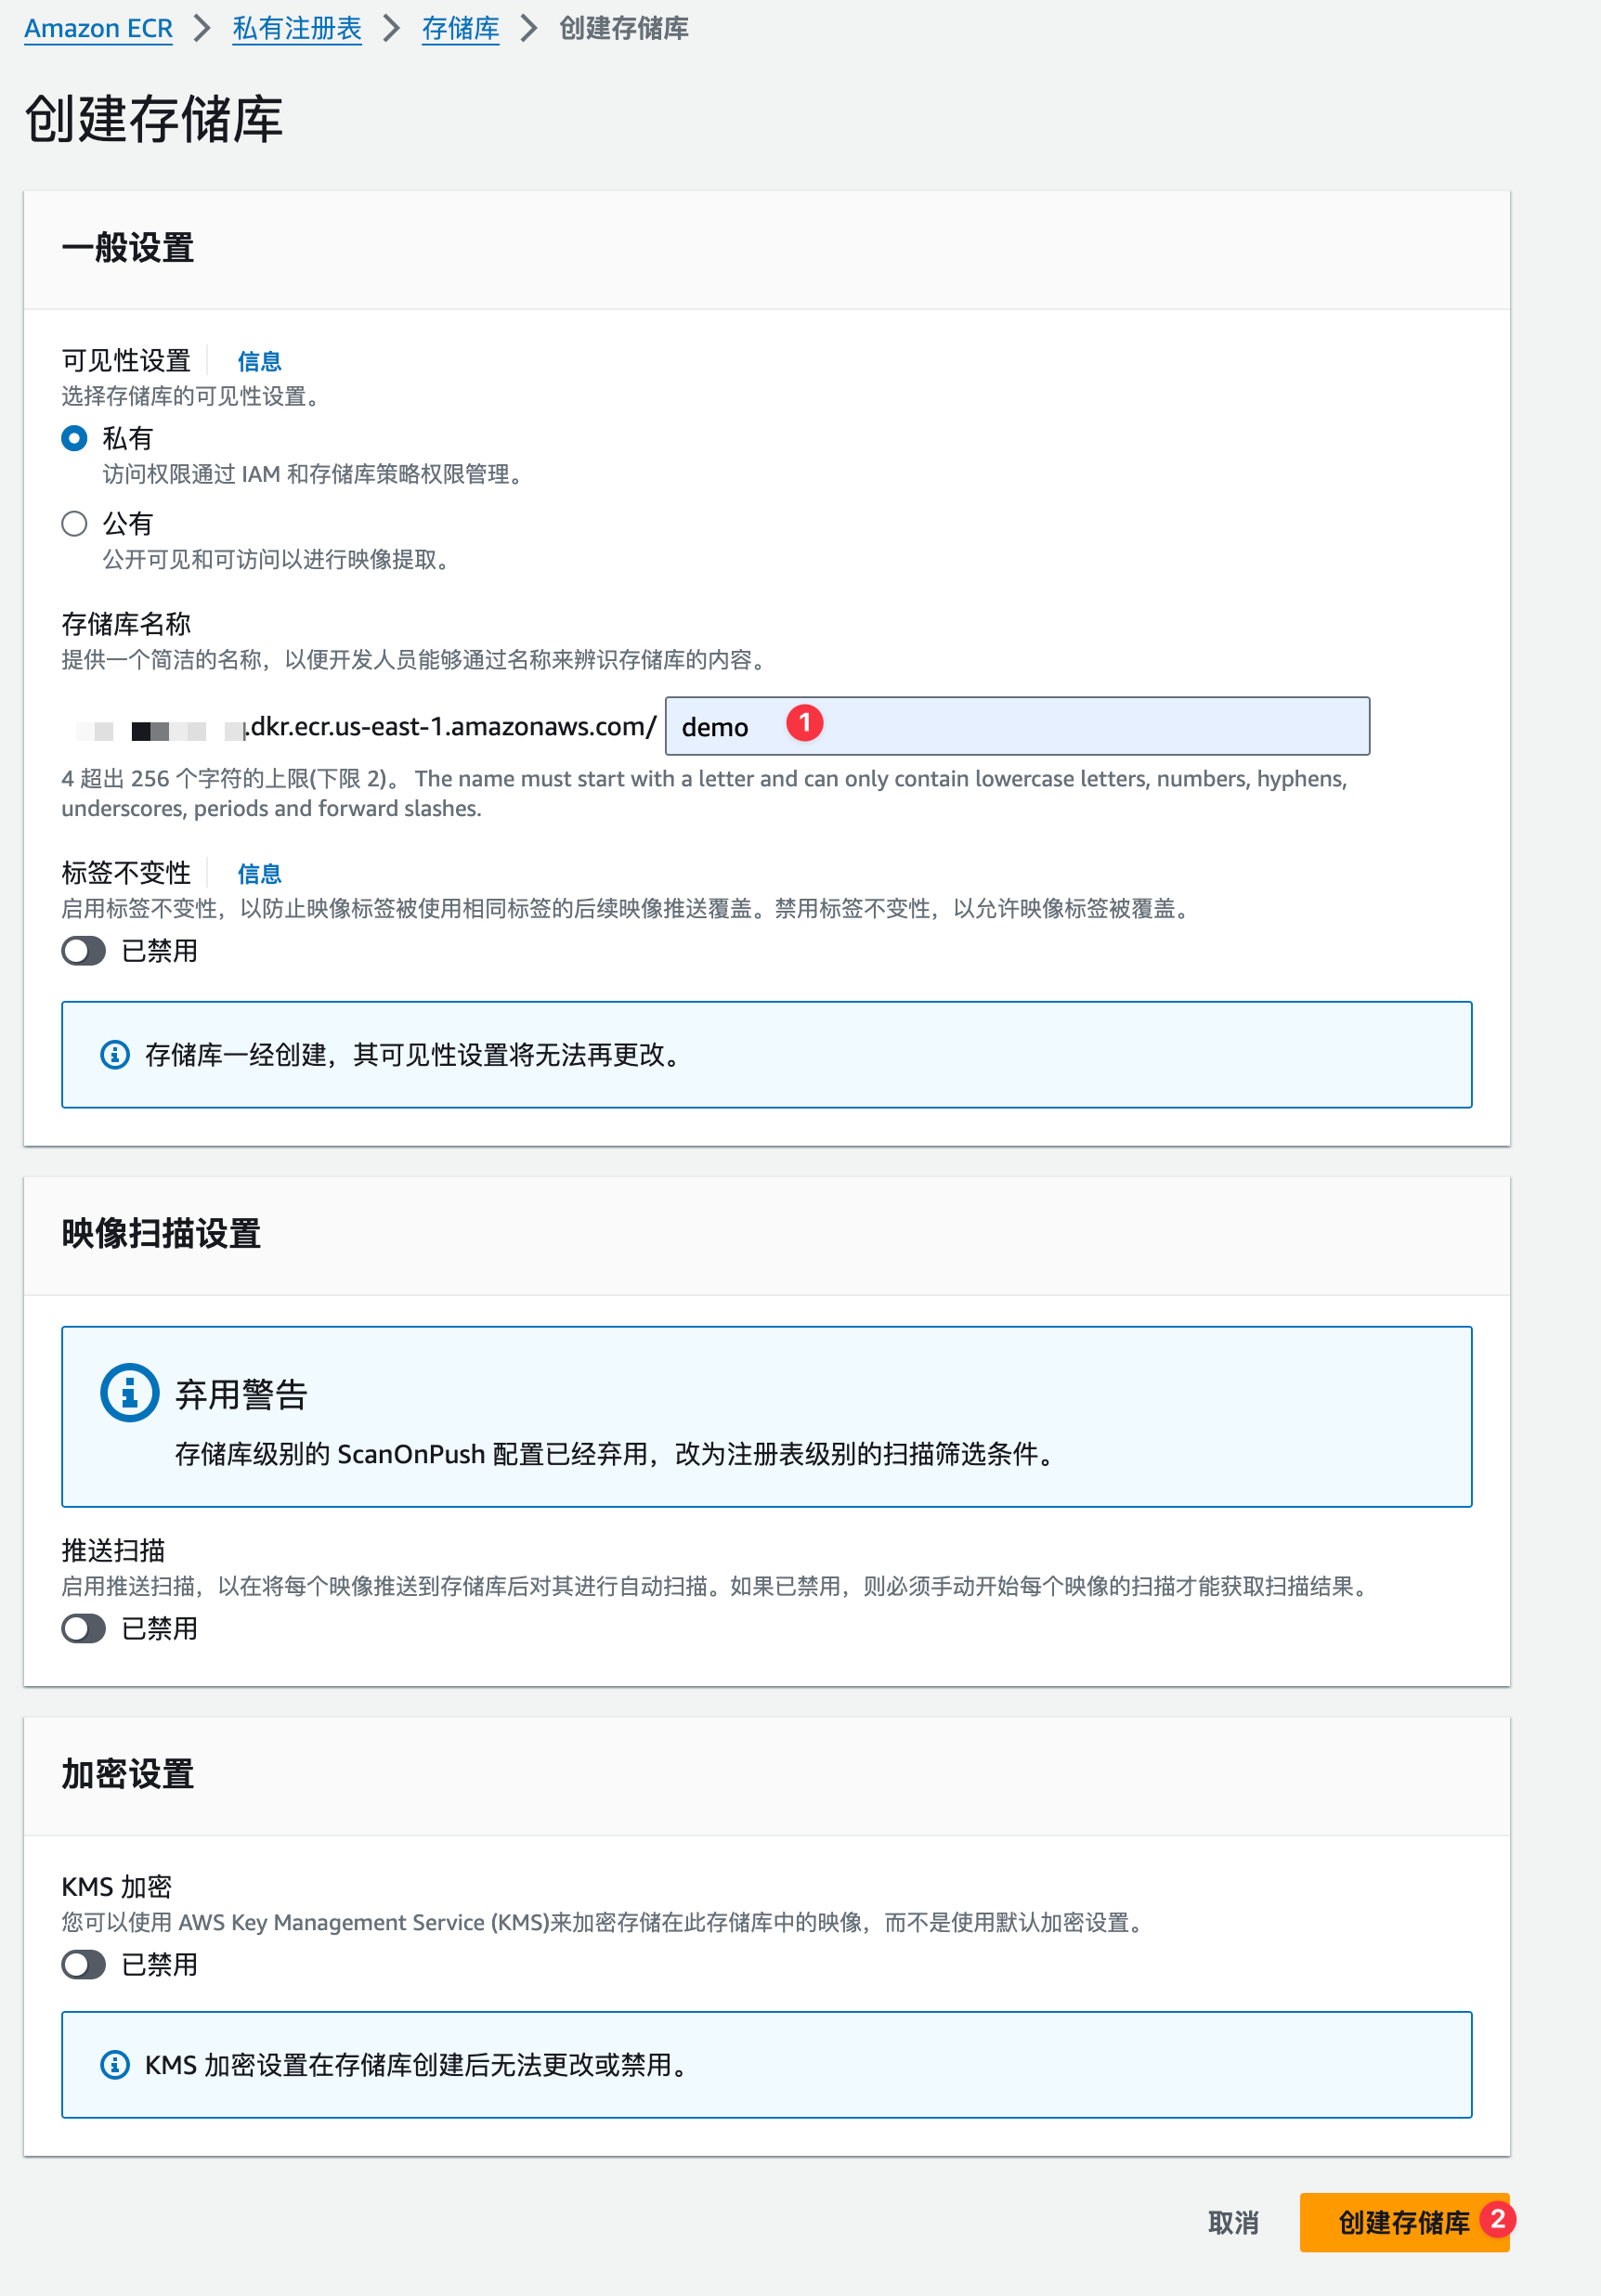Click the text '访问权限通过 IAM 和存储库策略权限管理。'

pos(316,474)
